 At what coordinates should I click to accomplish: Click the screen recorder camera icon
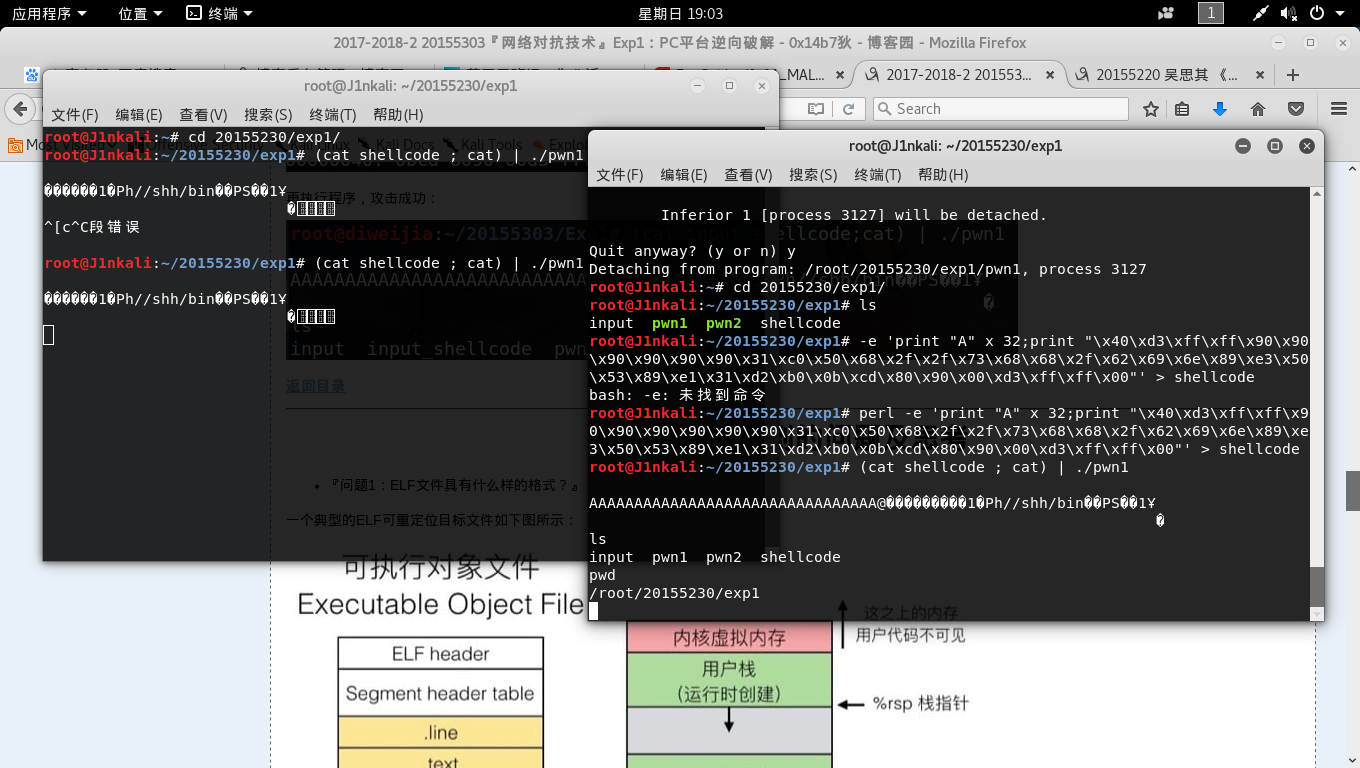coord(1166,13)
